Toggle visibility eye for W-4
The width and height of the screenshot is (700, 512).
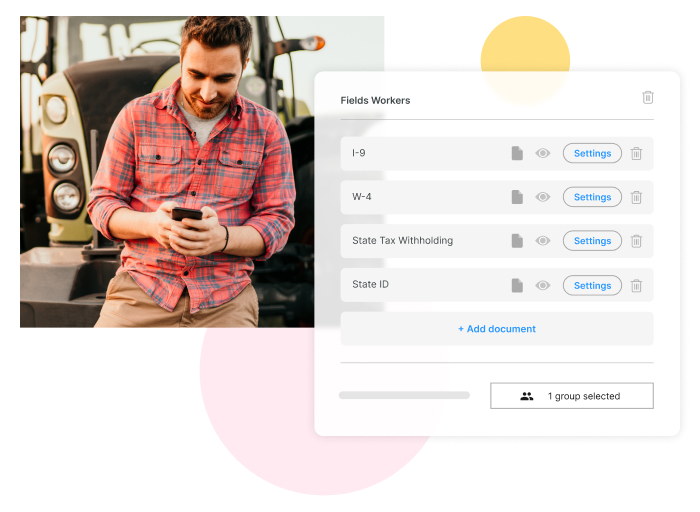coord(543,197)
